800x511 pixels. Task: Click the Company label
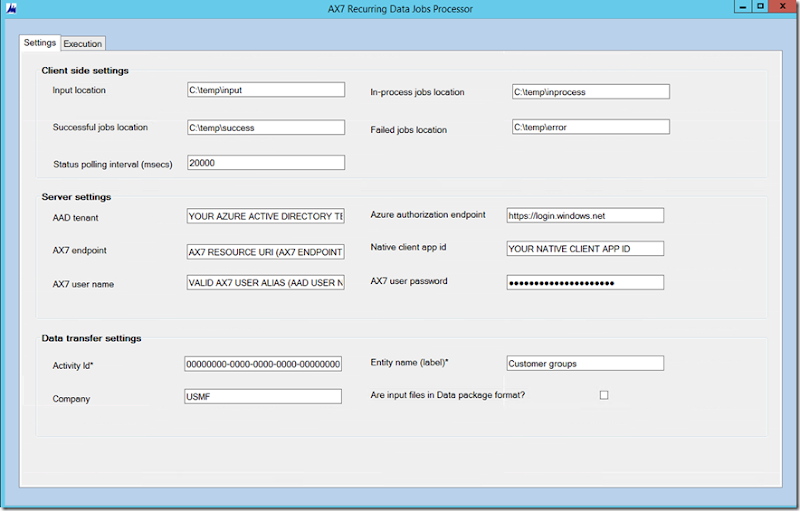click(x=71, y=399)
